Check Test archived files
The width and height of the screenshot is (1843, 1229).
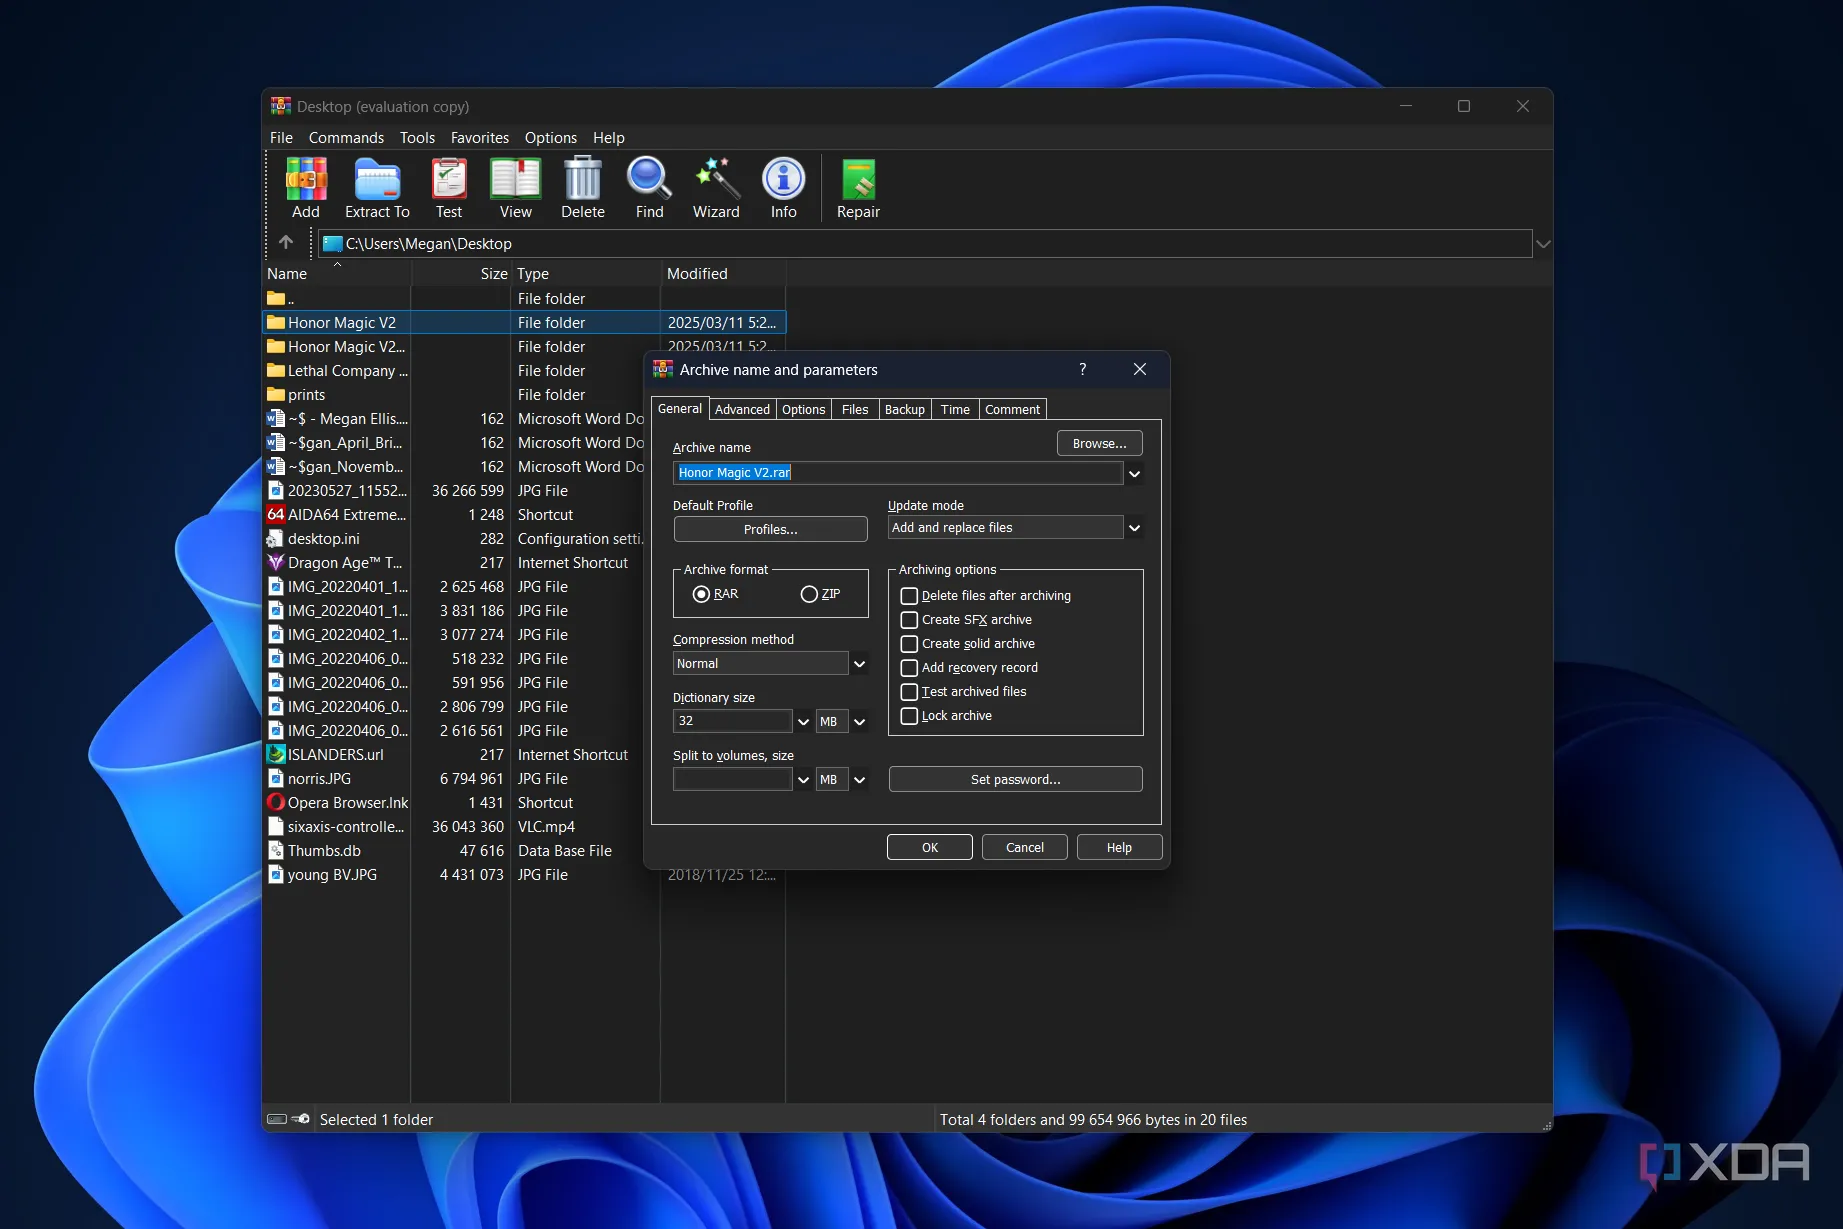[x=909, y=692]
